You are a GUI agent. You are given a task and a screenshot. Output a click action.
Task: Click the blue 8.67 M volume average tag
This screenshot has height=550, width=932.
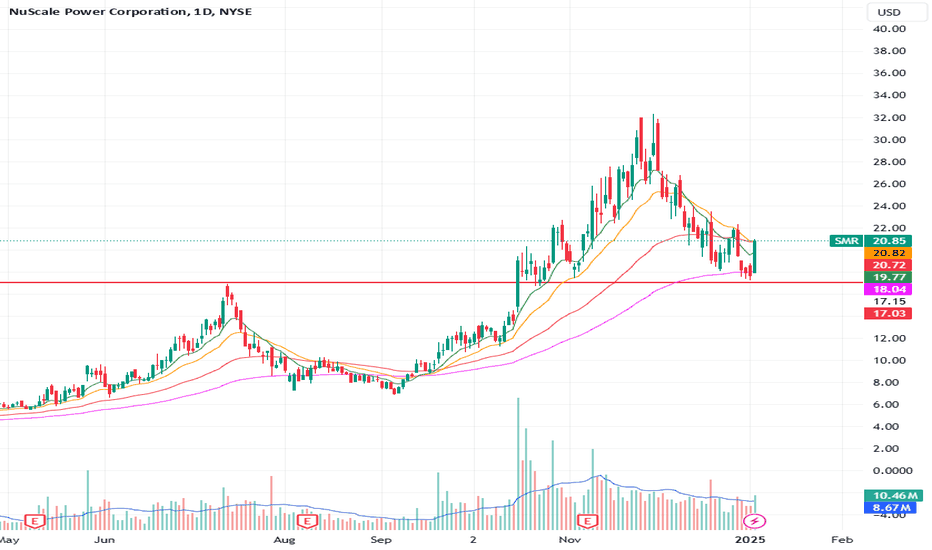pyautogui.click(x=889, y=508)
